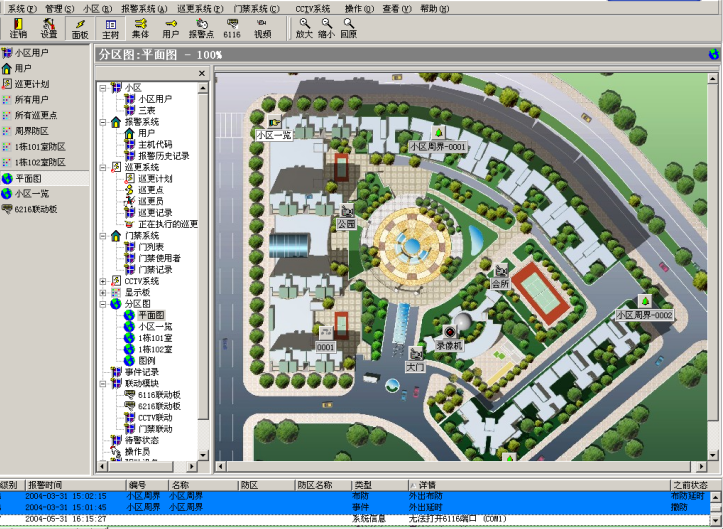Select 主机代码 in the tree

(x=155, y=144)
